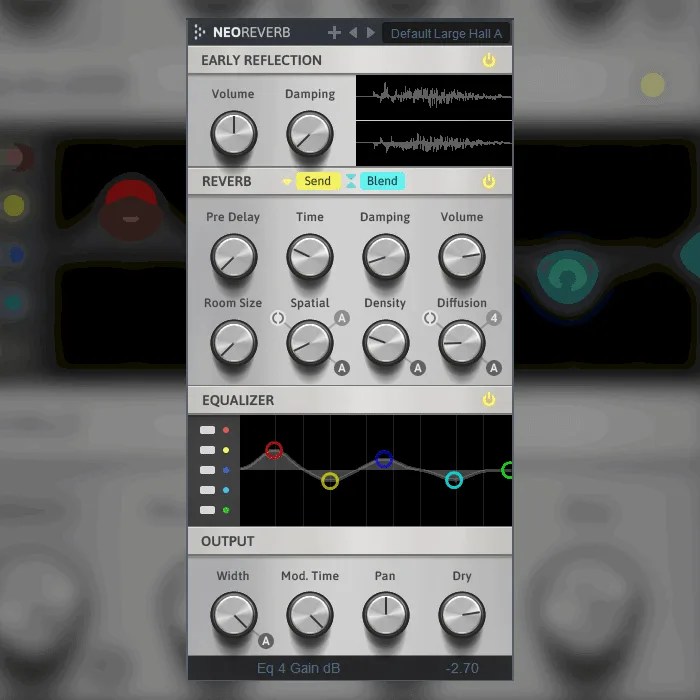Click the Mod. Time knob
Screen dimensions: 700x700
pyautogui.click(x=309, y=614)
